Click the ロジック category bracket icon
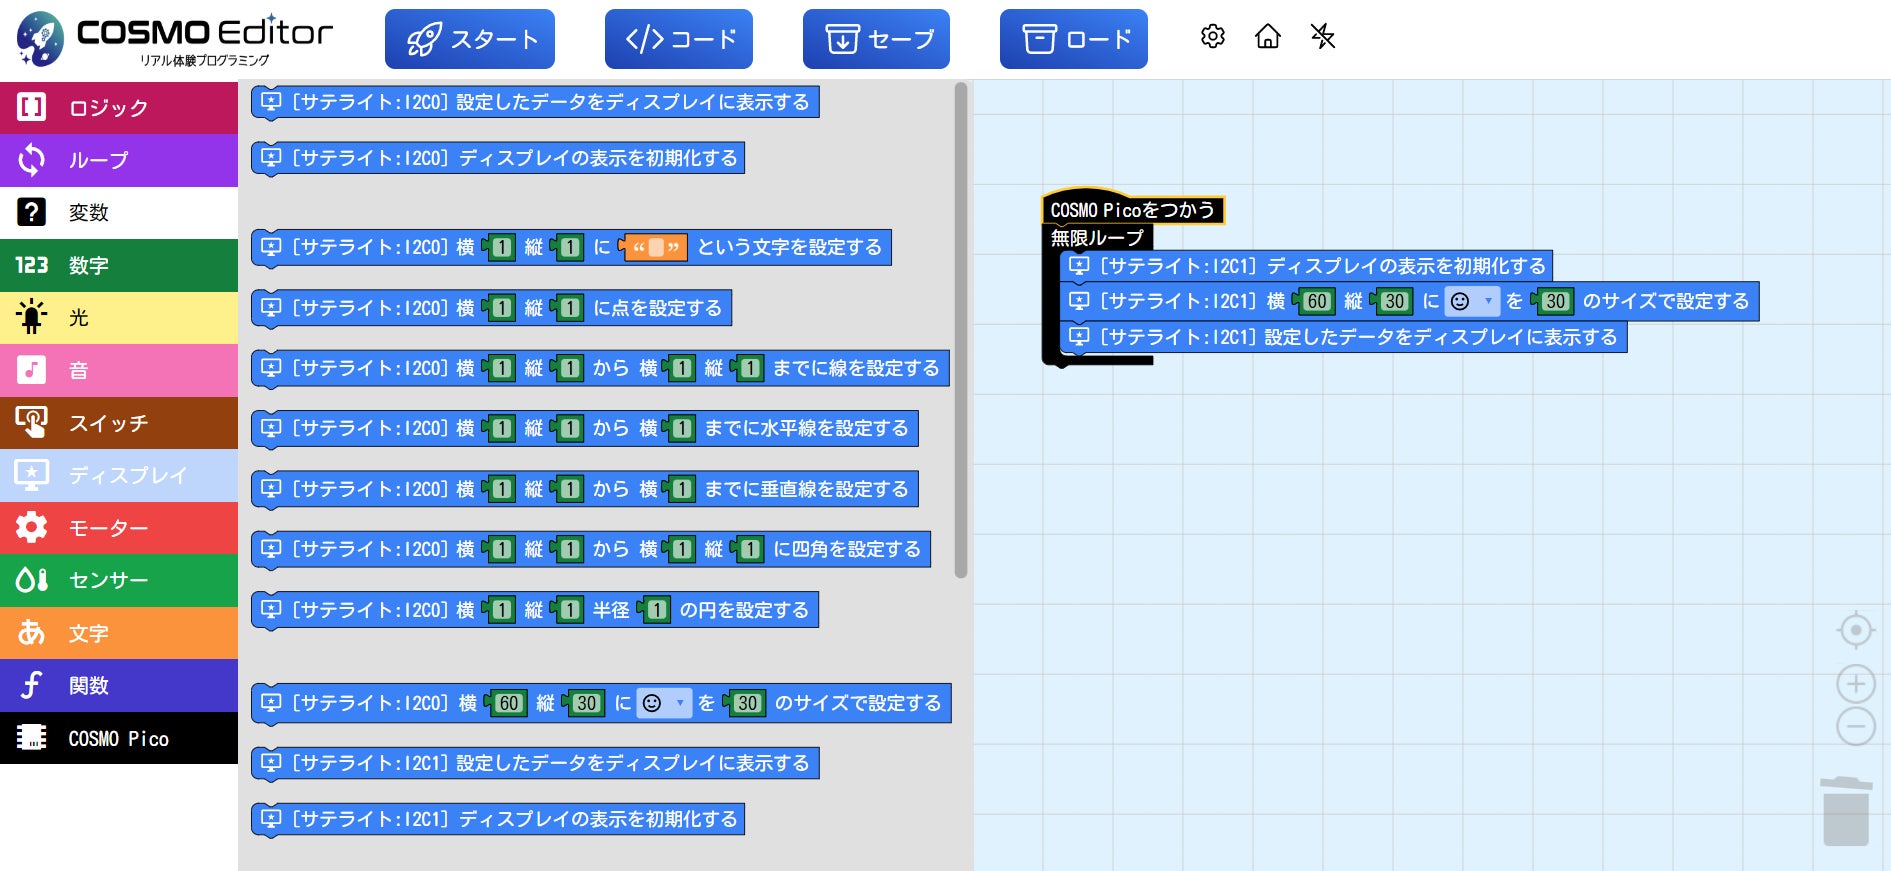Screen dimensions: 1891x871 click(32, 107)
